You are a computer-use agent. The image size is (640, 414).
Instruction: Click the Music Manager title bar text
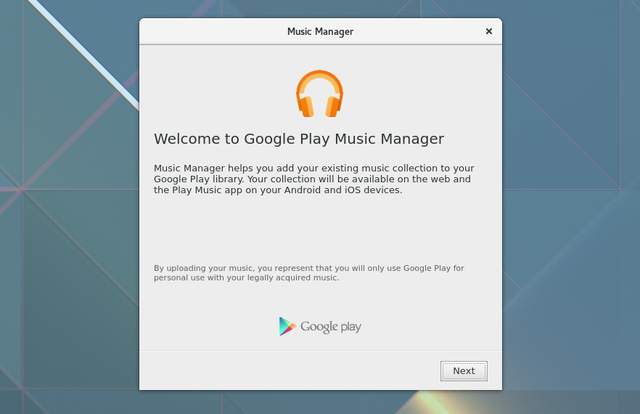click(320, 31)
